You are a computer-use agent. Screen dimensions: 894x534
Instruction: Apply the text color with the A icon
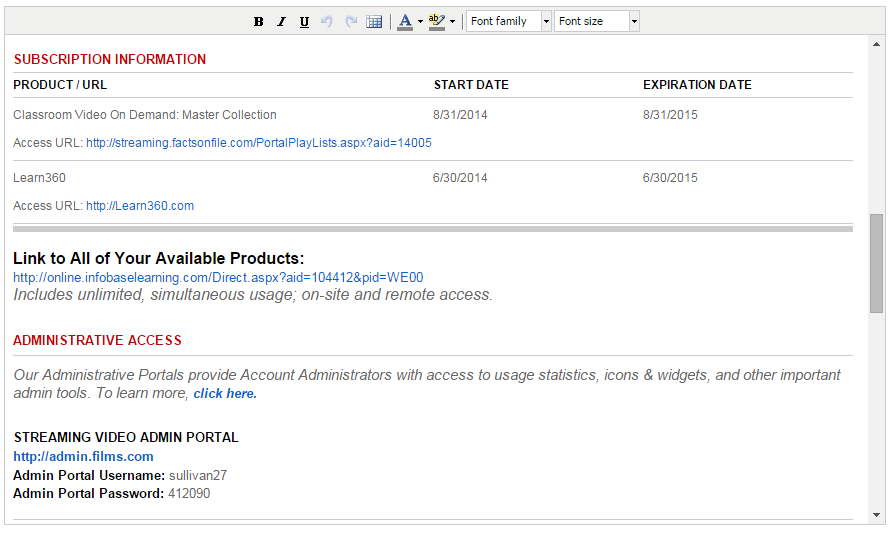[405, 22]
